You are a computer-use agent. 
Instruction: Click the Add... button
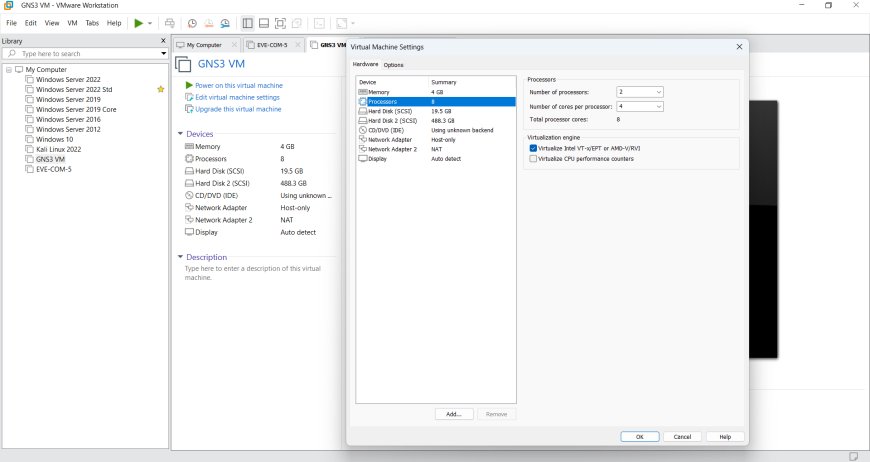pos(454,414)
